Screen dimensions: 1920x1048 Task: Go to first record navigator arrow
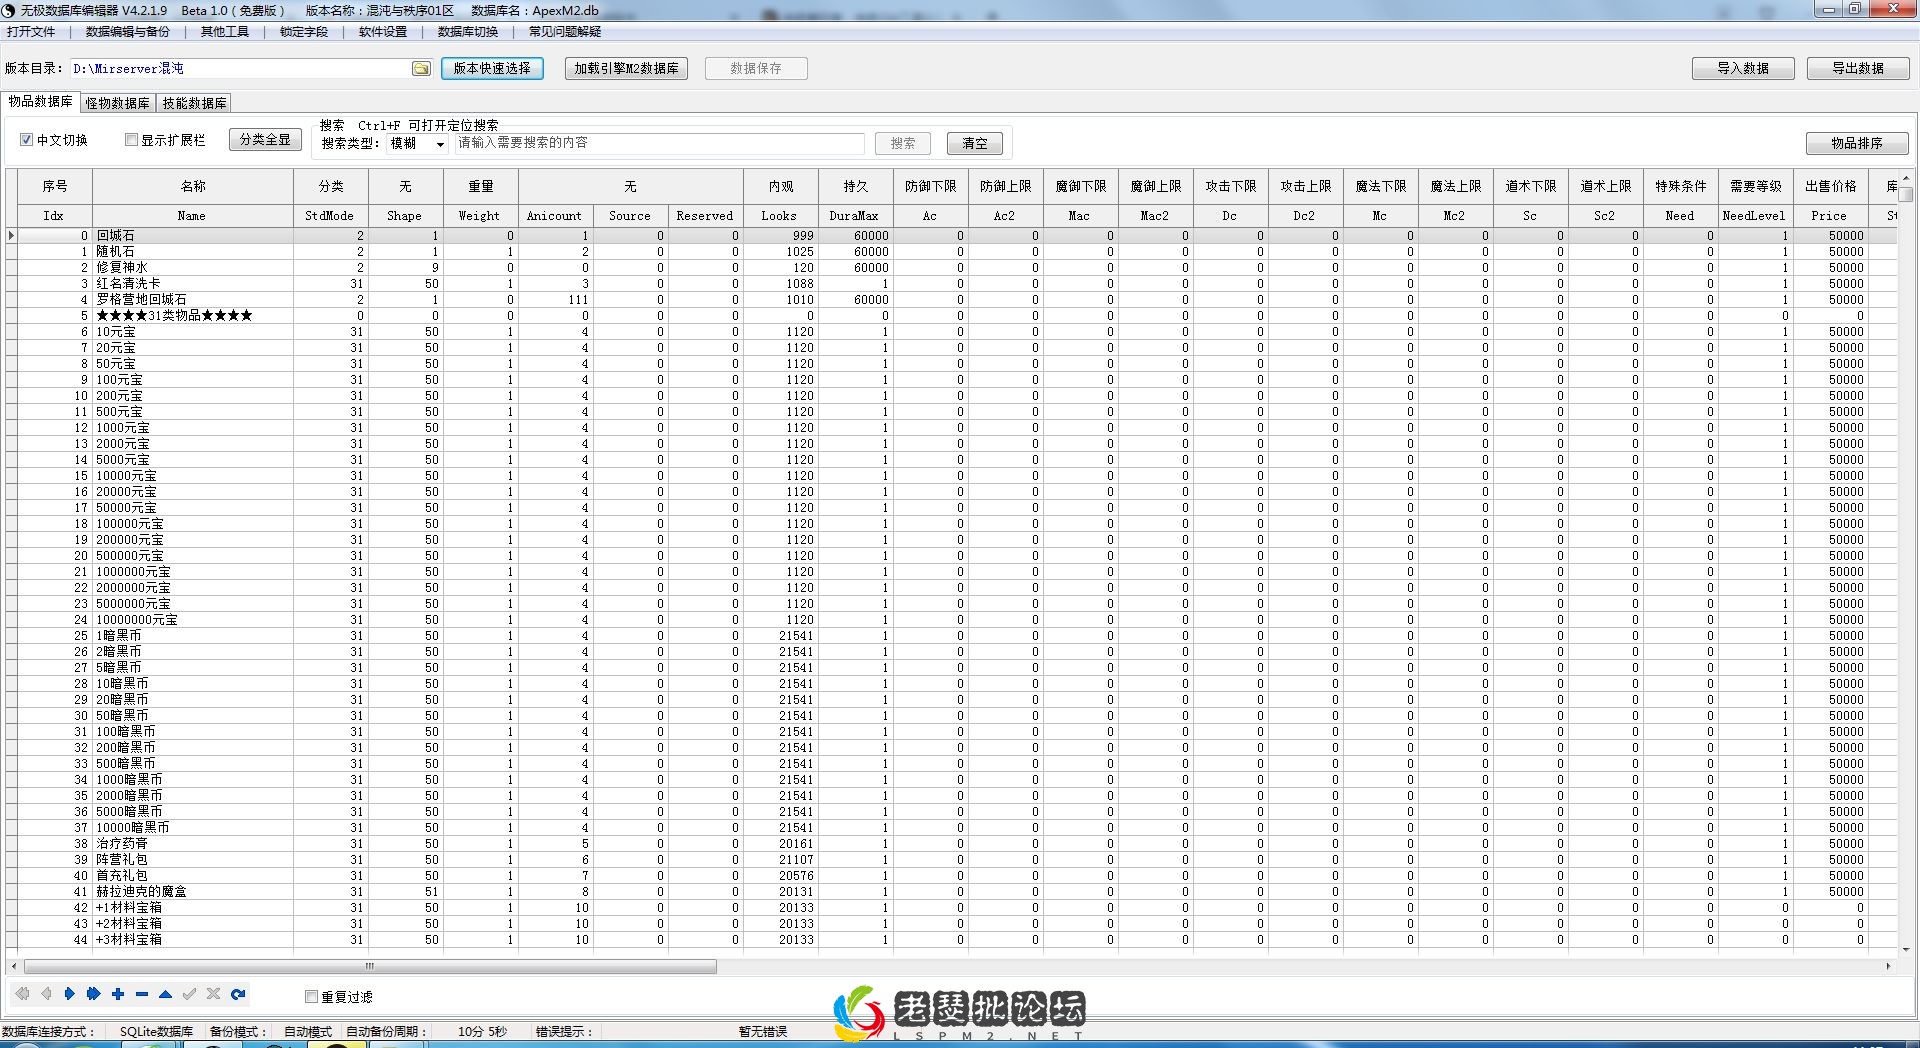click(22, 994)
